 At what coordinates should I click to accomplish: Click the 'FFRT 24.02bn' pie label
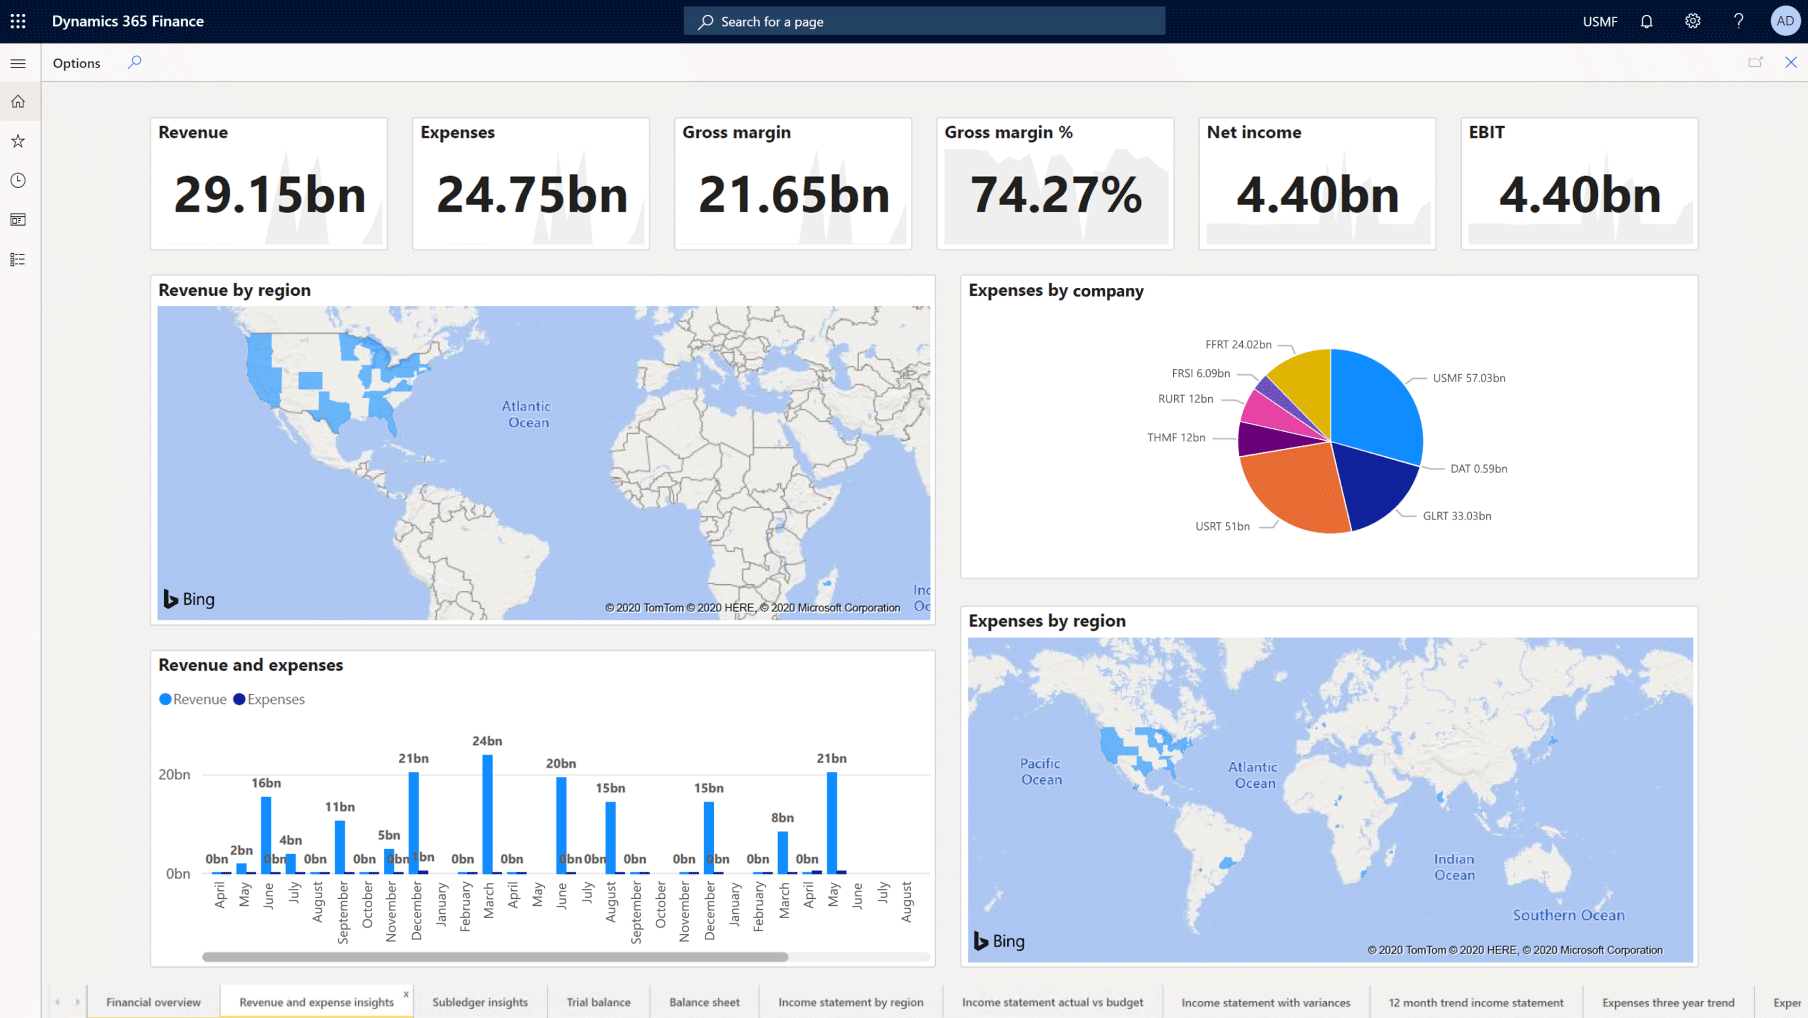[x=1238, y=344]
